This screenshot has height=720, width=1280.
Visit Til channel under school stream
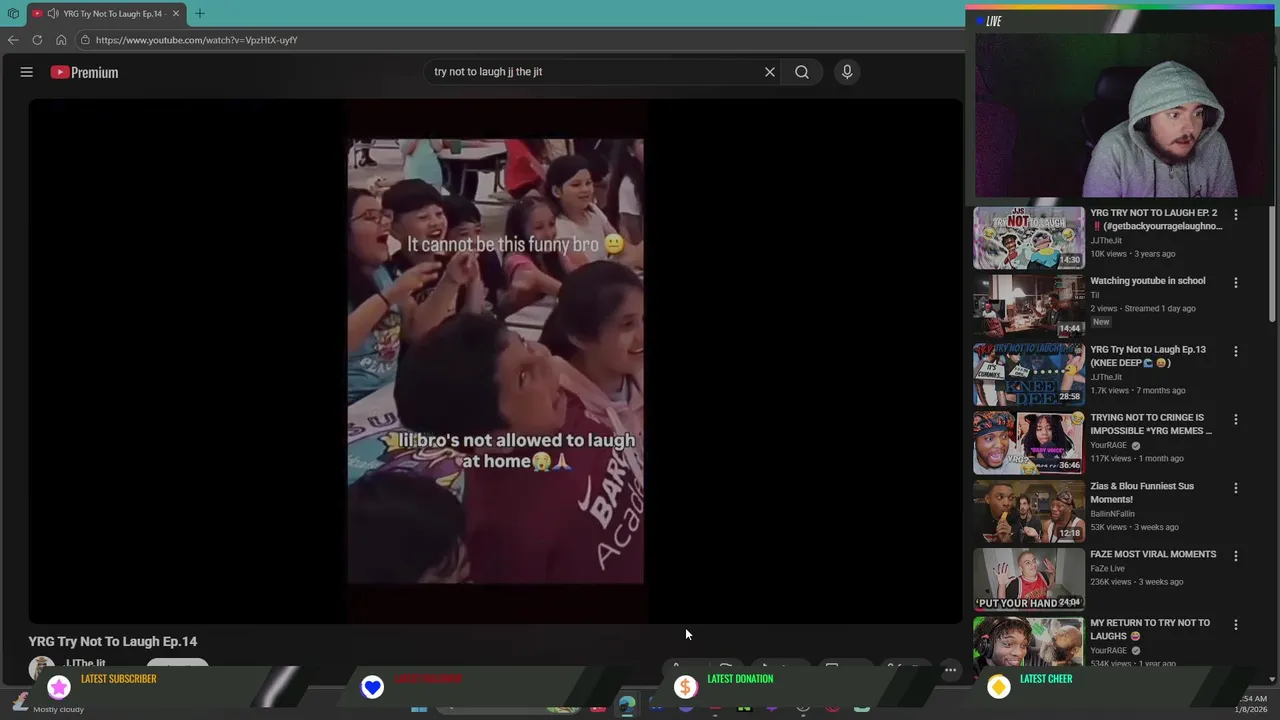tap(1095, 295)
